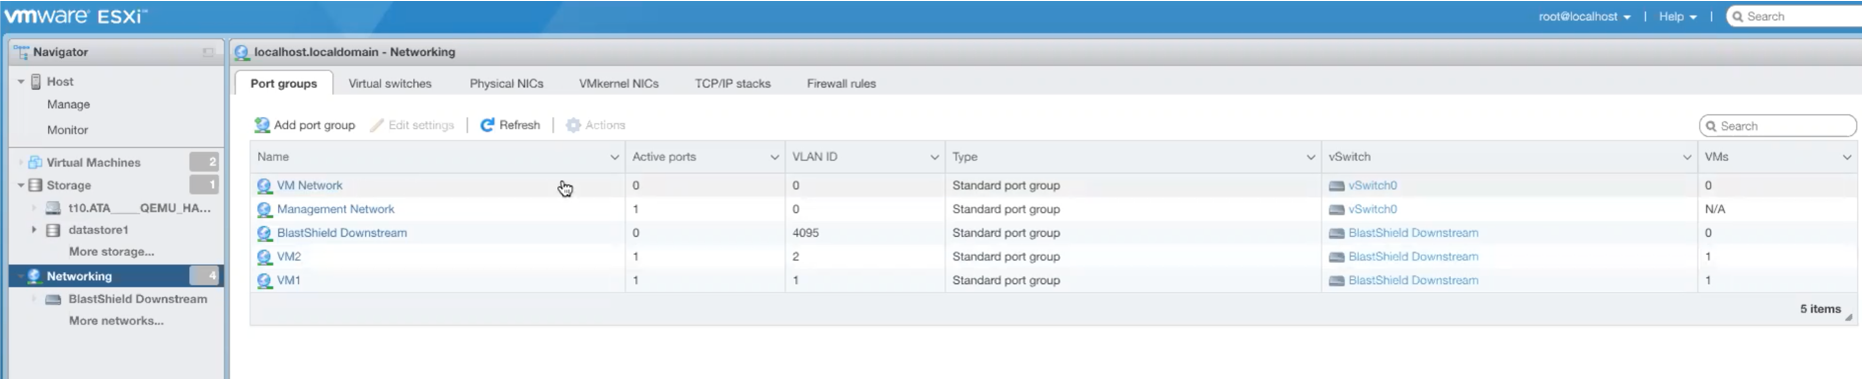
Task: Open the Help menu
Action: click(1677, 17)
